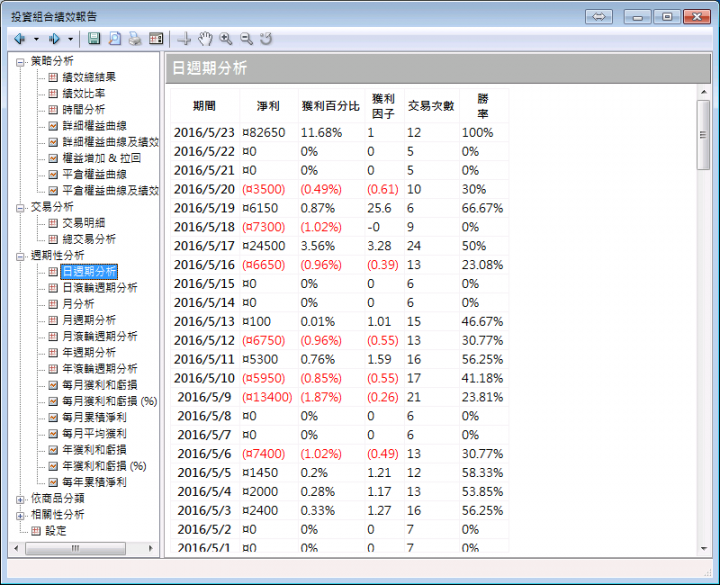720x585 pixels.
Task: Open the 設定 item in tree
Action: tap(56, 531)
